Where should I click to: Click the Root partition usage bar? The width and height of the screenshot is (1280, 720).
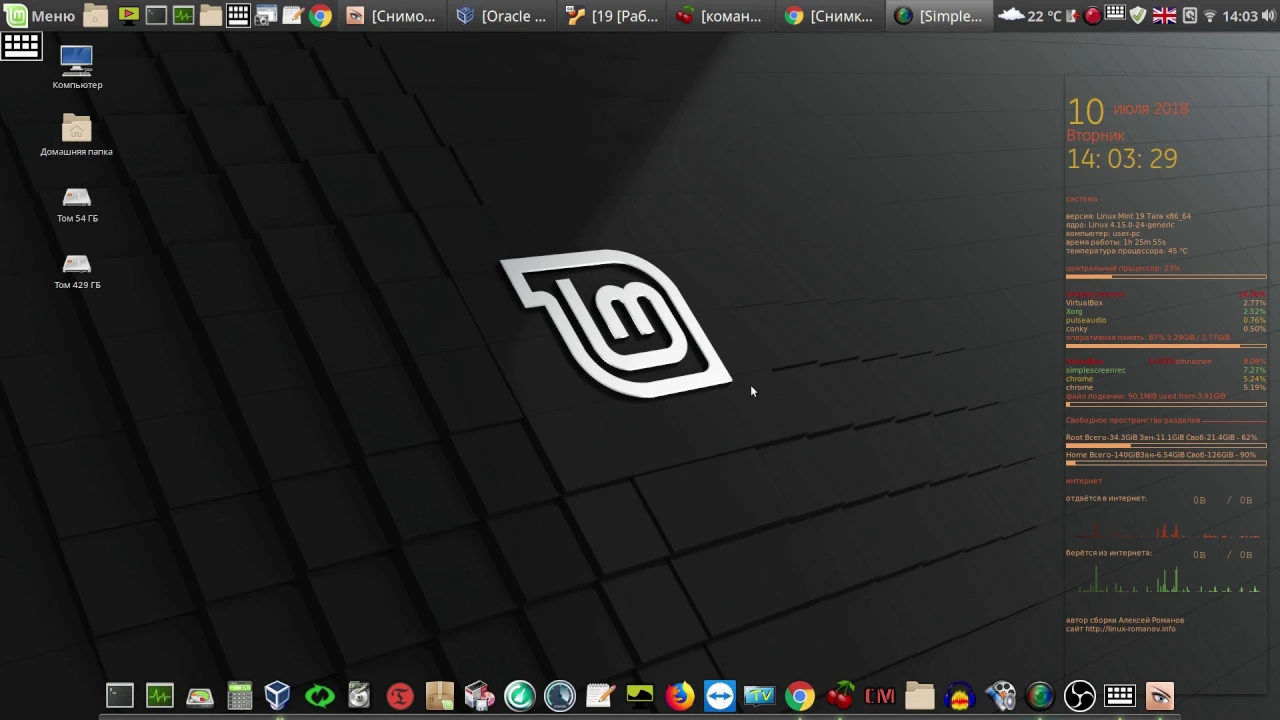(x=1166, y=446)
